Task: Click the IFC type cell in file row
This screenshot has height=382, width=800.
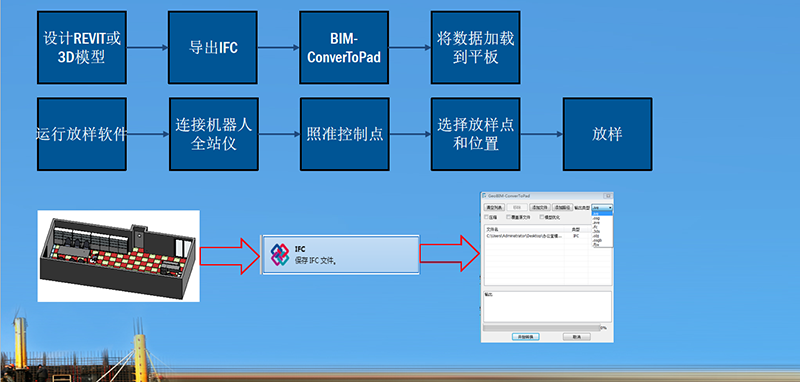Action: [x=576, y=236]
